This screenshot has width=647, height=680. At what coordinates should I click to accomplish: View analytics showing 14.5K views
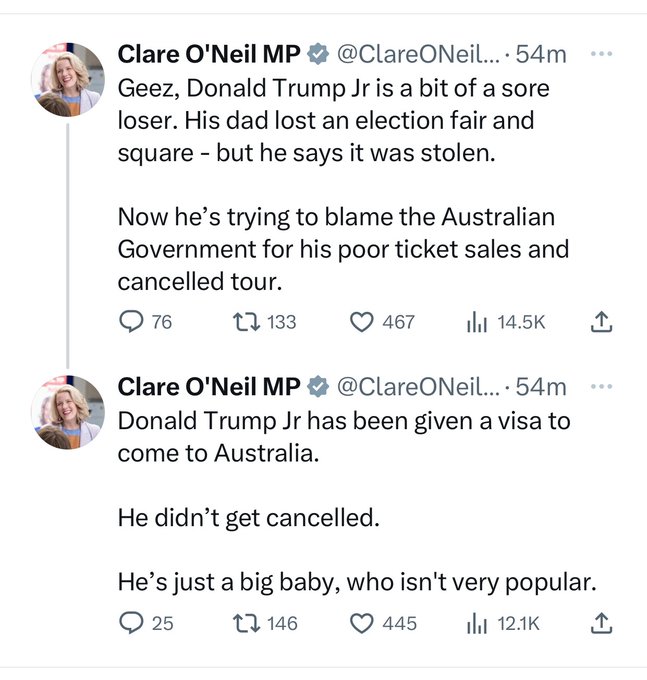coord(476,321)
